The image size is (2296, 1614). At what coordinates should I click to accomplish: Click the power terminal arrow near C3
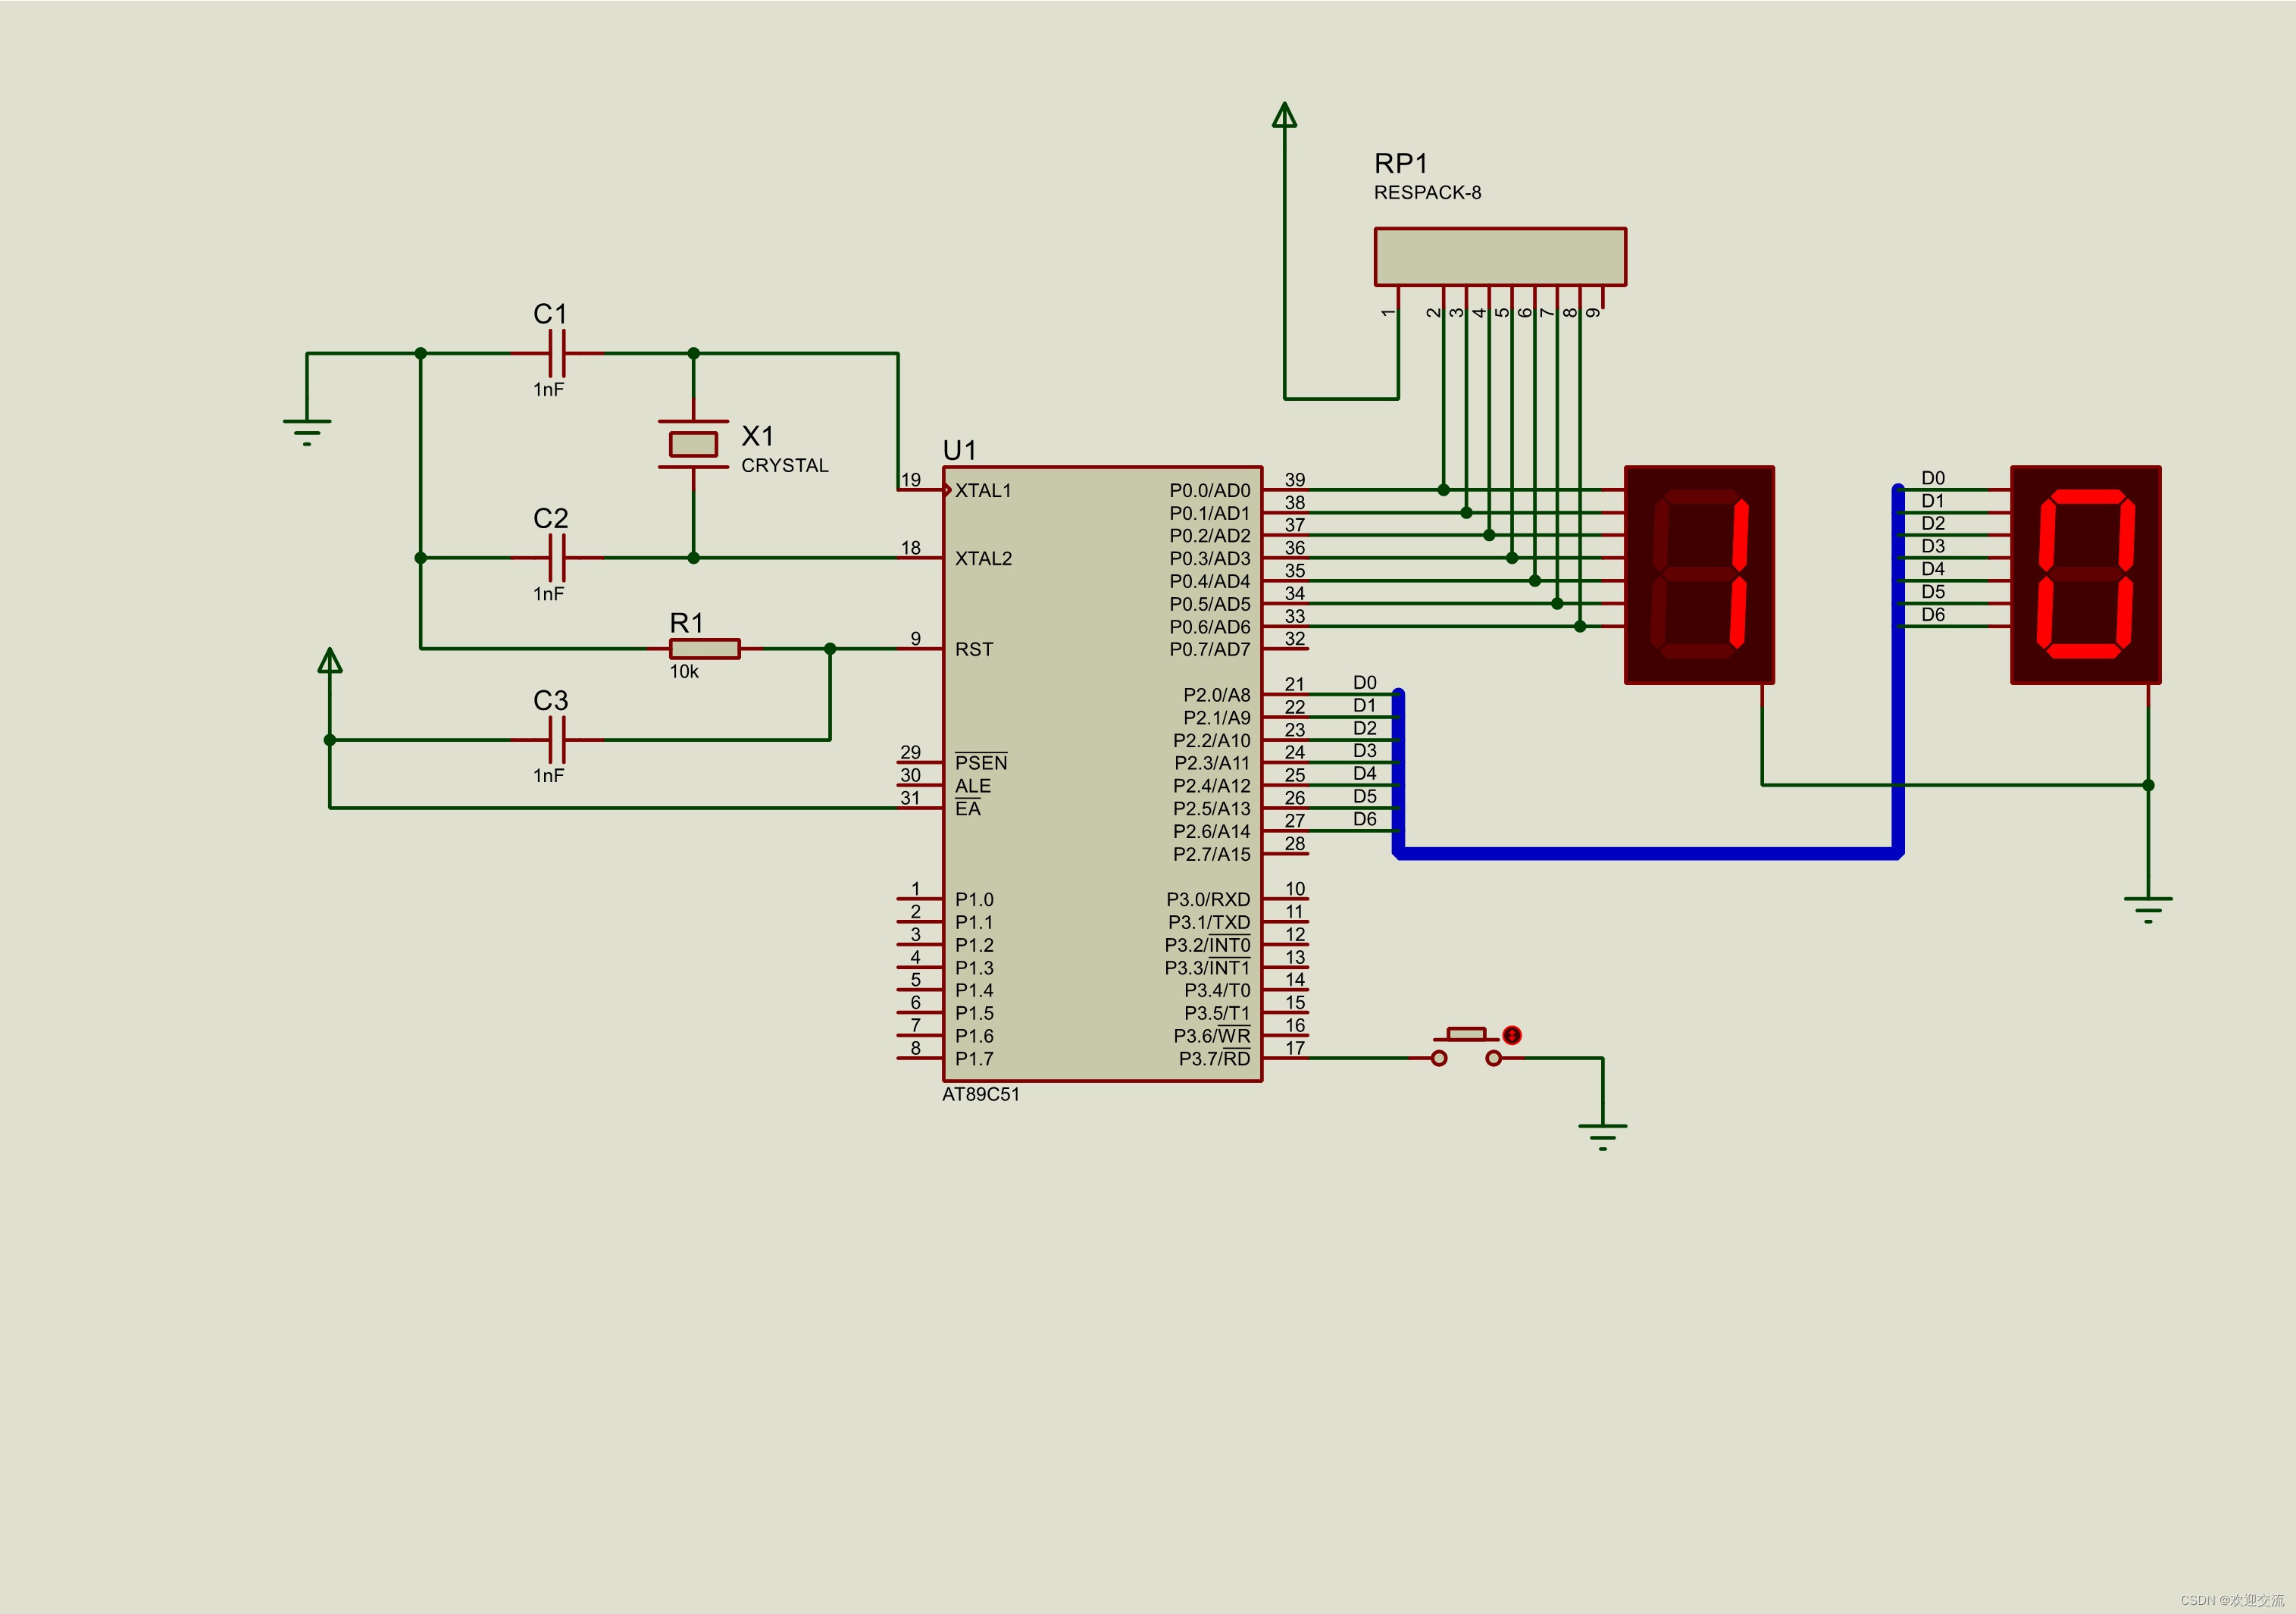coord(330,660)
